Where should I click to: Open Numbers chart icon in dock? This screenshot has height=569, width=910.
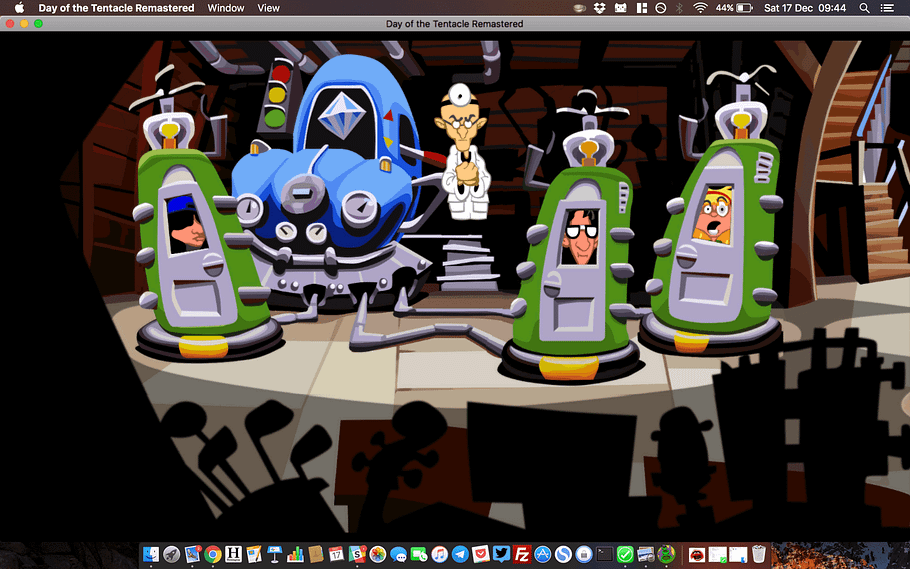(x=295, y=554)
